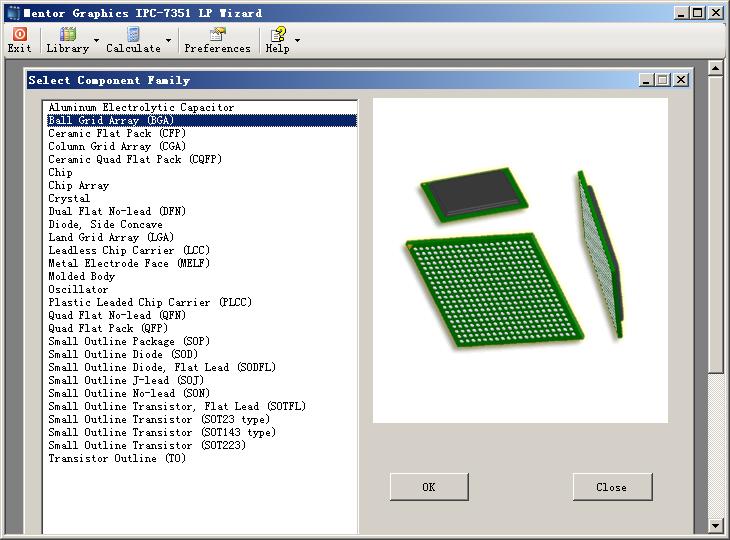730x540 pixels.
Task: Click the Help toolbar icon
Action: point(277,40)
